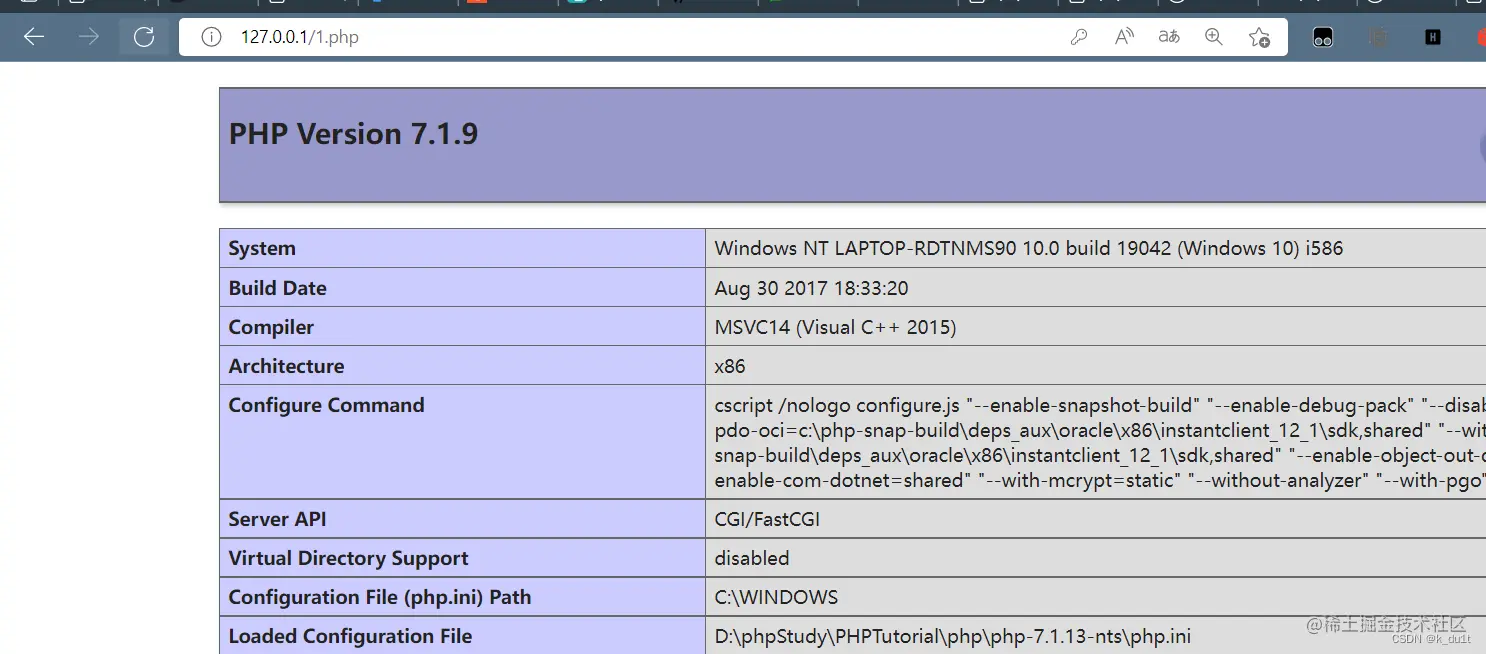Click the disabled value cell
Screen dimensions: 1486x654
tap(1095, 558)
